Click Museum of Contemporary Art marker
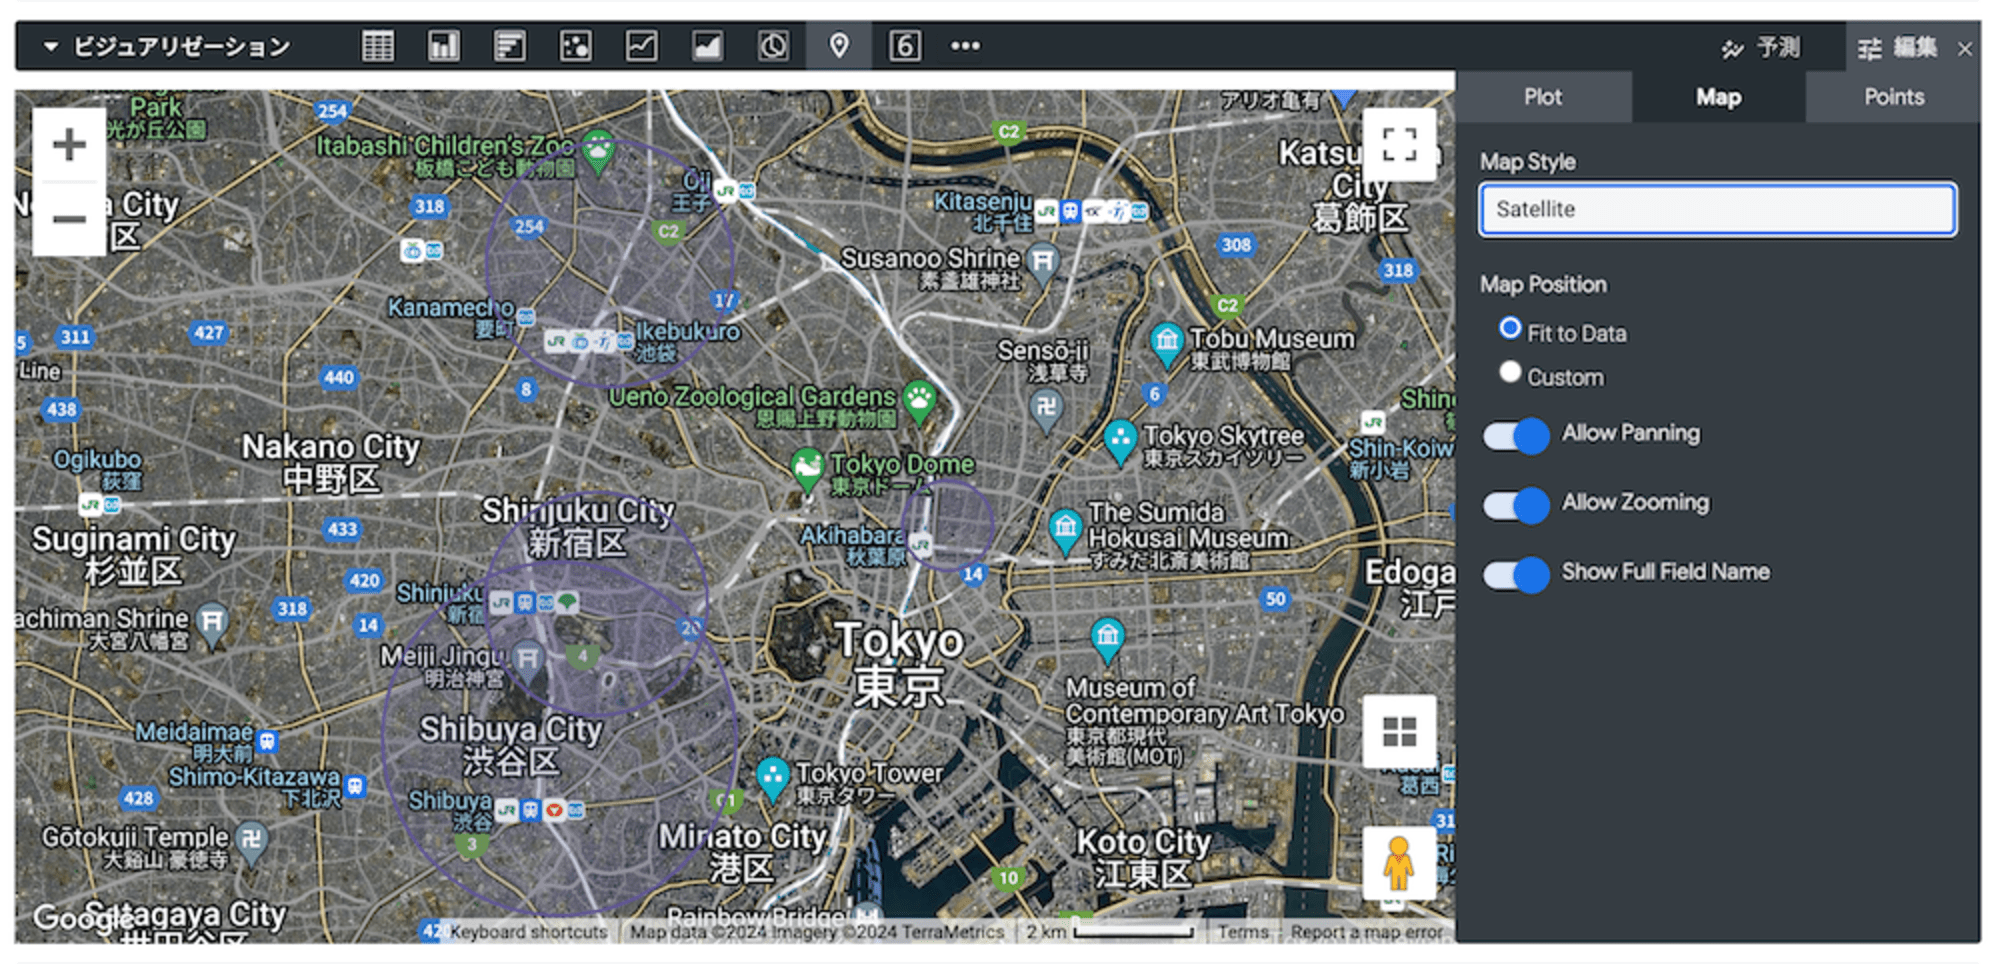 pos(1107,638)
